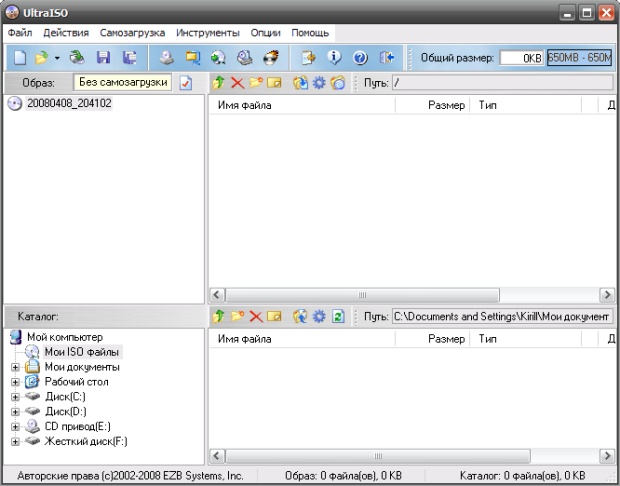The width and height of the screenshot is (620, 486).
Task: Click the image properties icon beside Без самозагрузки
Action: (x=186, y=83)
